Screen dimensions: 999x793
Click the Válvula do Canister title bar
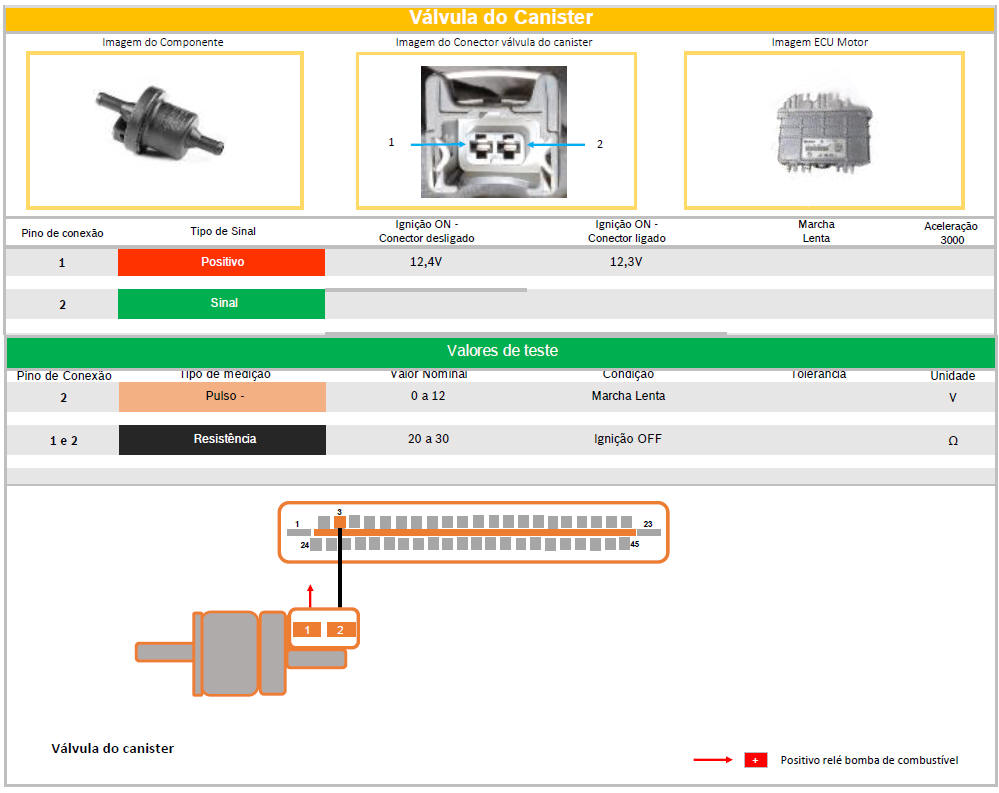(x=501, y=18)
